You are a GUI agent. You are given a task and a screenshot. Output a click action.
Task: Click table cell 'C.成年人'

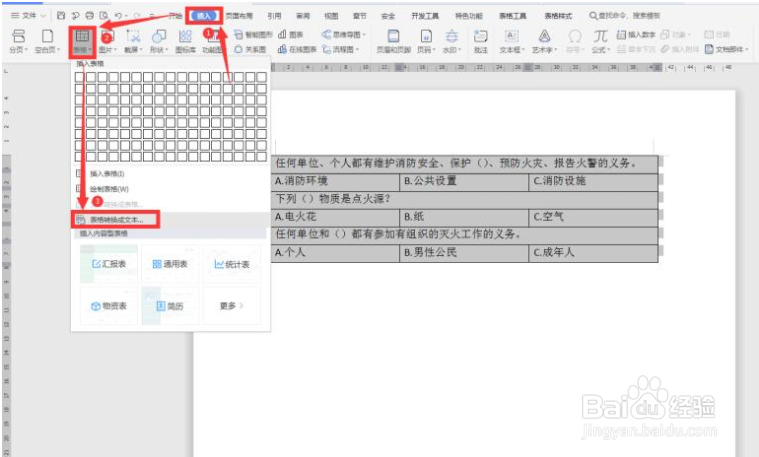(593, 253)
